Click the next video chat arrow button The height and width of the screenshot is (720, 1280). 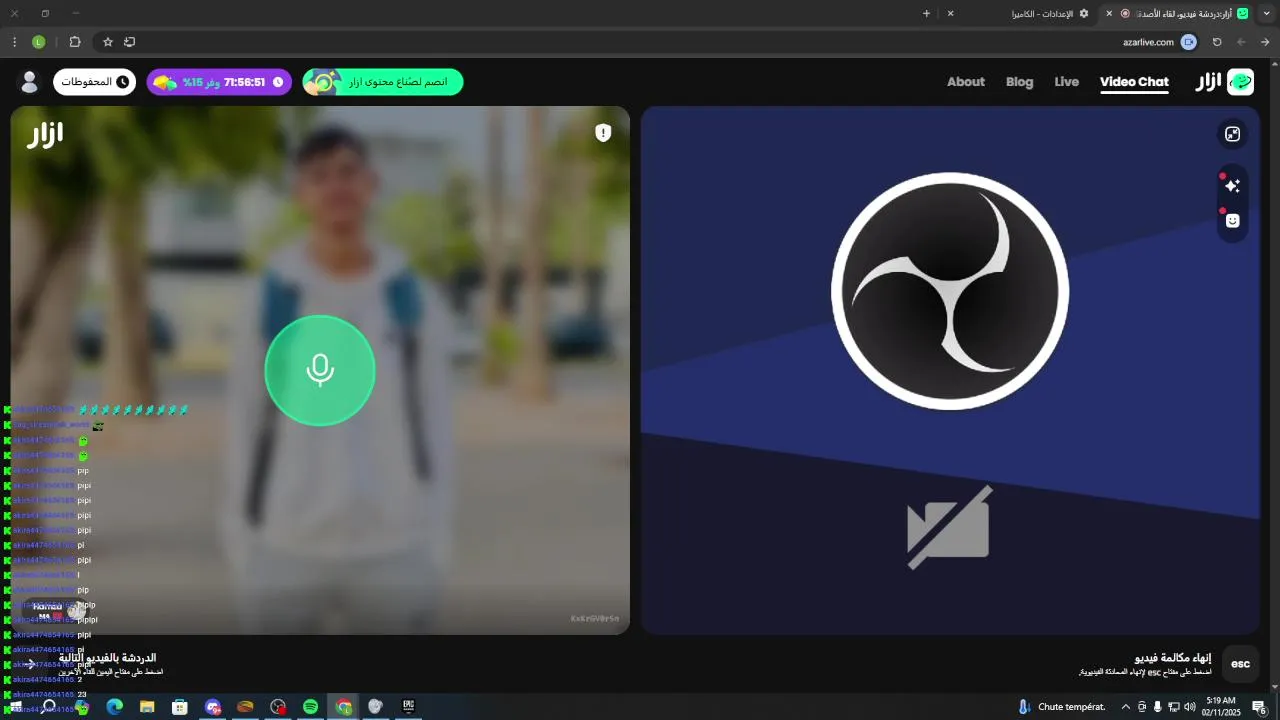(x=31, y=664)
